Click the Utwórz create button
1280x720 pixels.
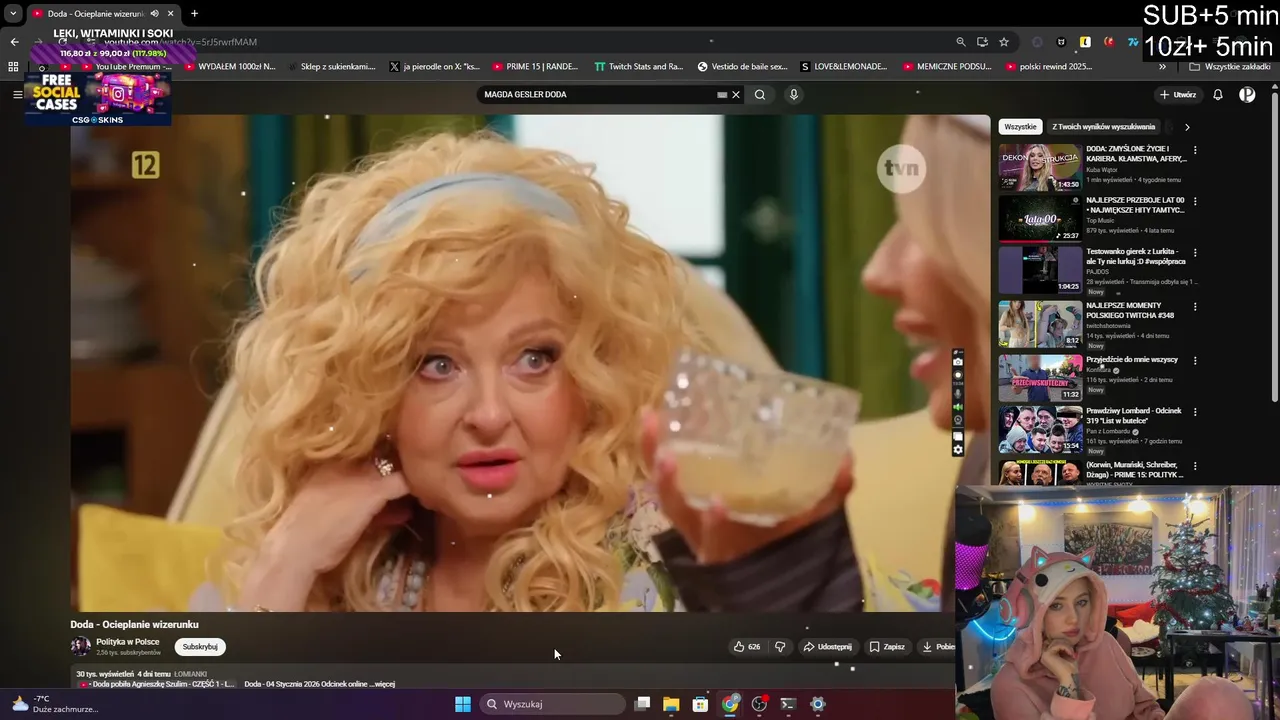(1178, 95)
